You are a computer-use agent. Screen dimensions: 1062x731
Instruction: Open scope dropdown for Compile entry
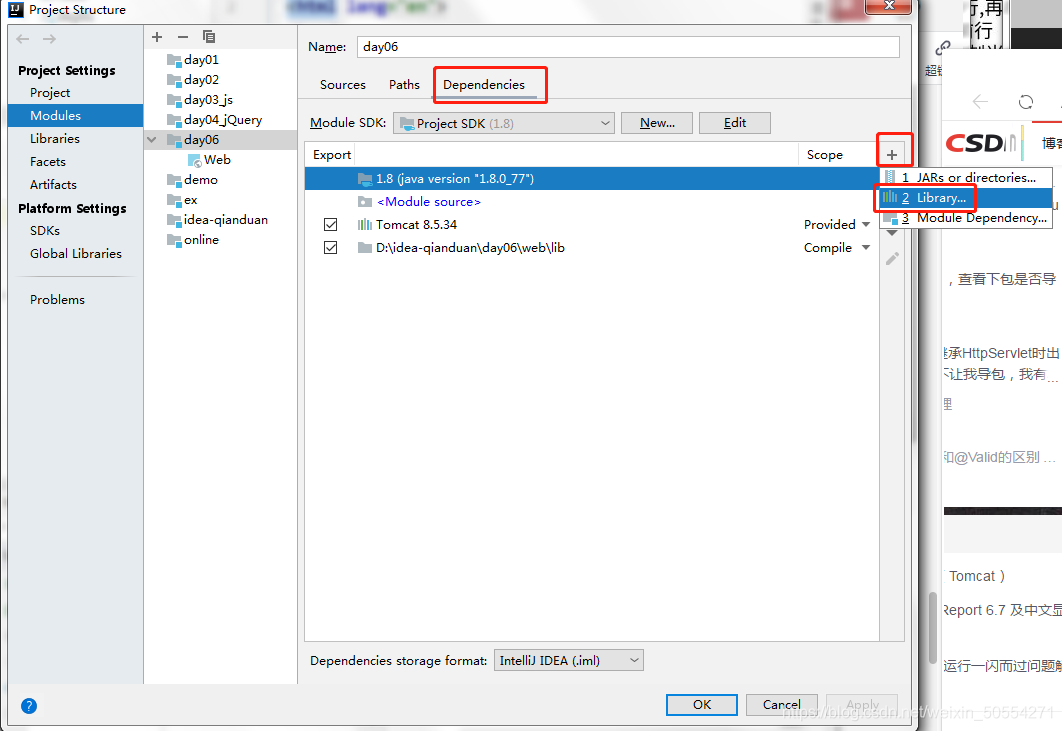coord(866,248)
